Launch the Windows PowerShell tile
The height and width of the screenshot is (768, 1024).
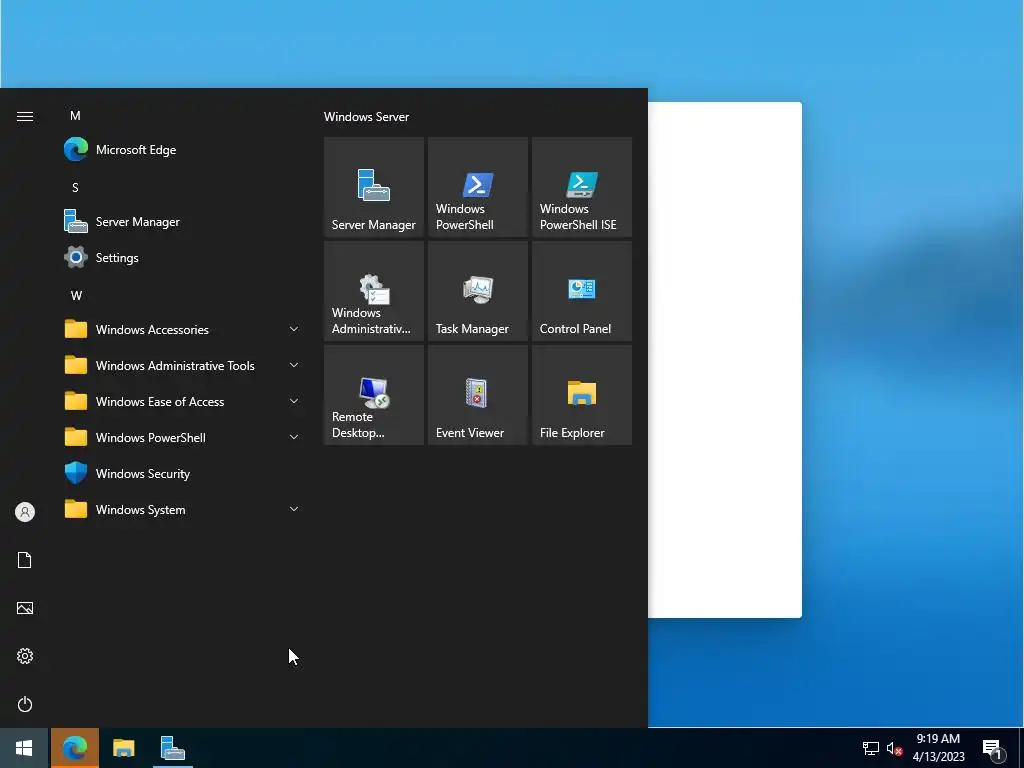[x=477, y=187]
